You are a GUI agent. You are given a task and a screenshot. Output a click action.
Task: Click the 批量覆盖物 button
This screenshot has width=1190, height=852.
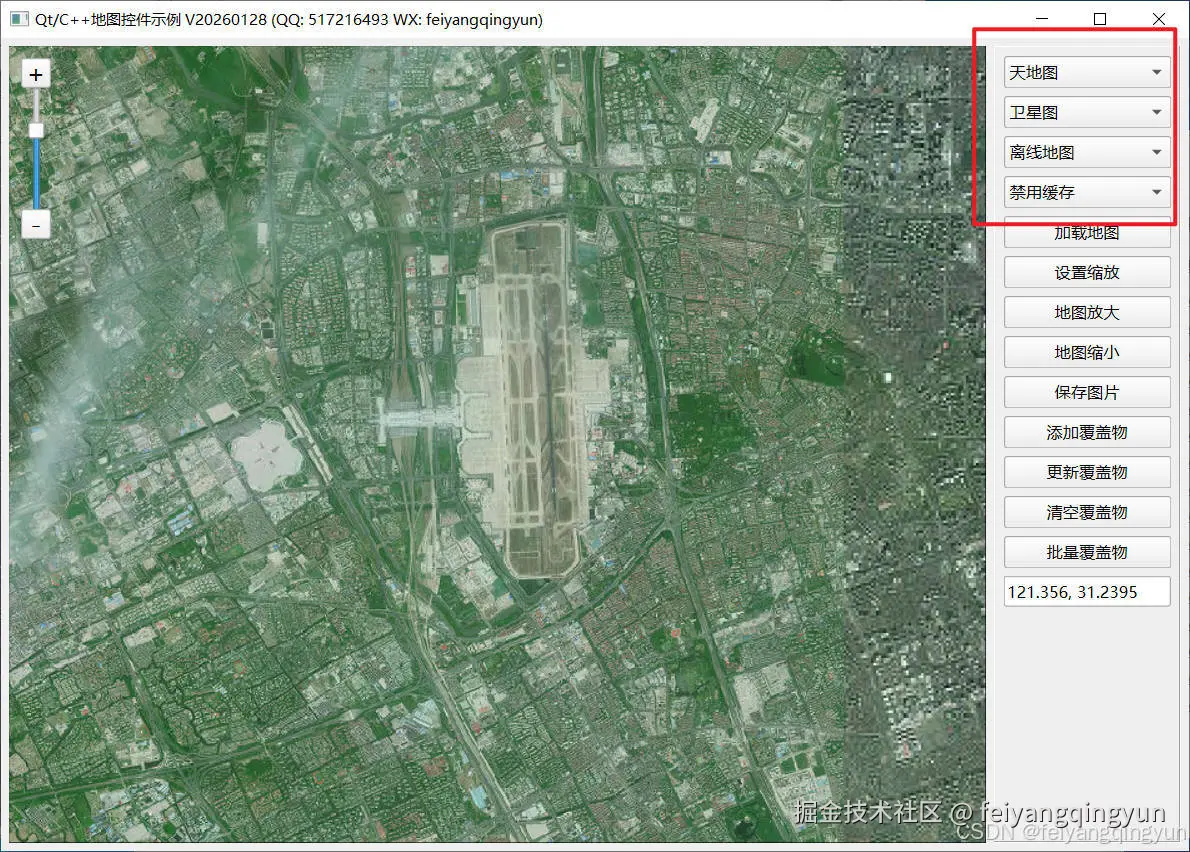pos(1087,552)
